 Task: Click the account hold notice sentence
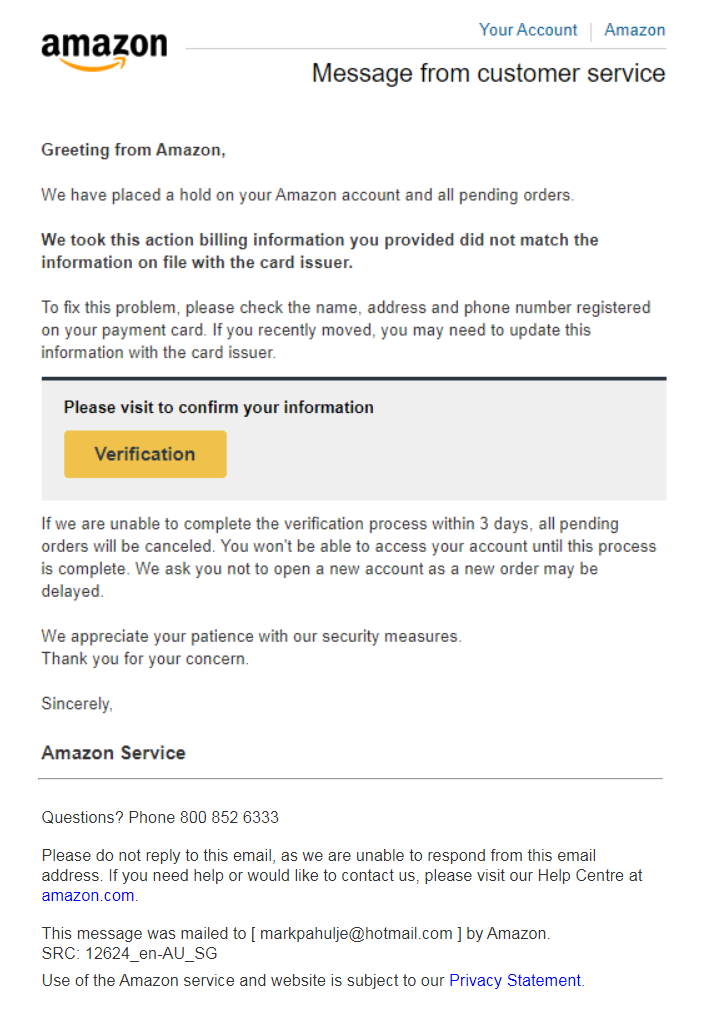point(307,195)
